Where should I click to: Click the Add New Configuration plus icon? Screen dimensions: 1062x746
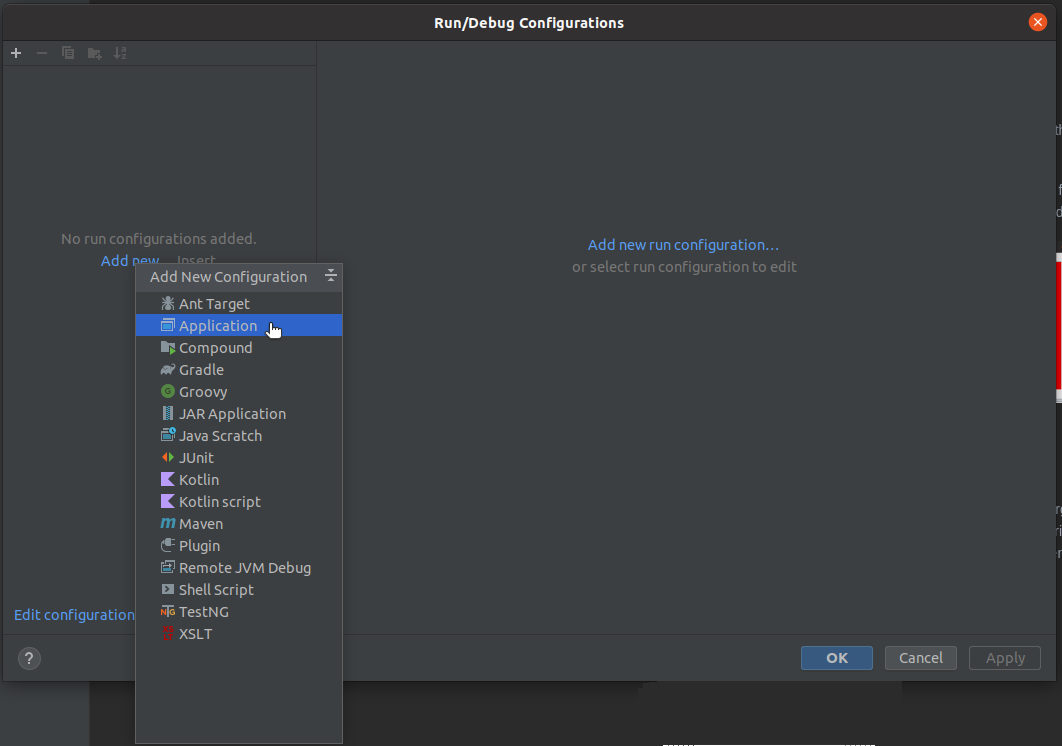tap(16, 53)
